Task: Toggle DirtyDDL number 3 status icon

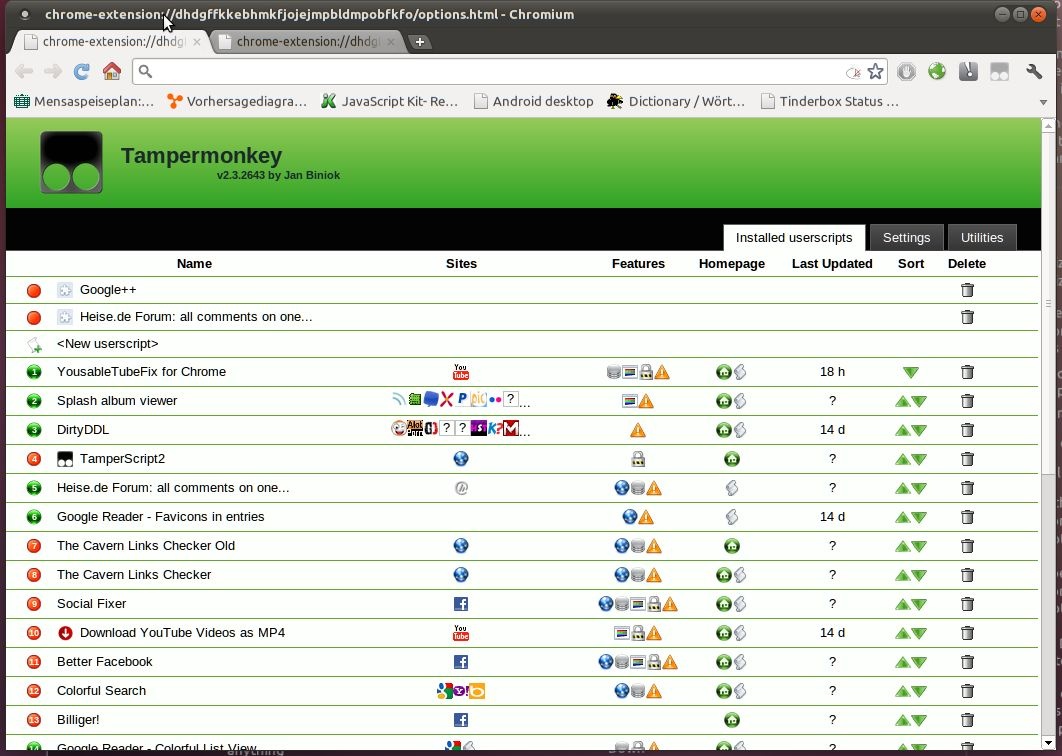Action: pyautogui.click(x=34, y=430)
